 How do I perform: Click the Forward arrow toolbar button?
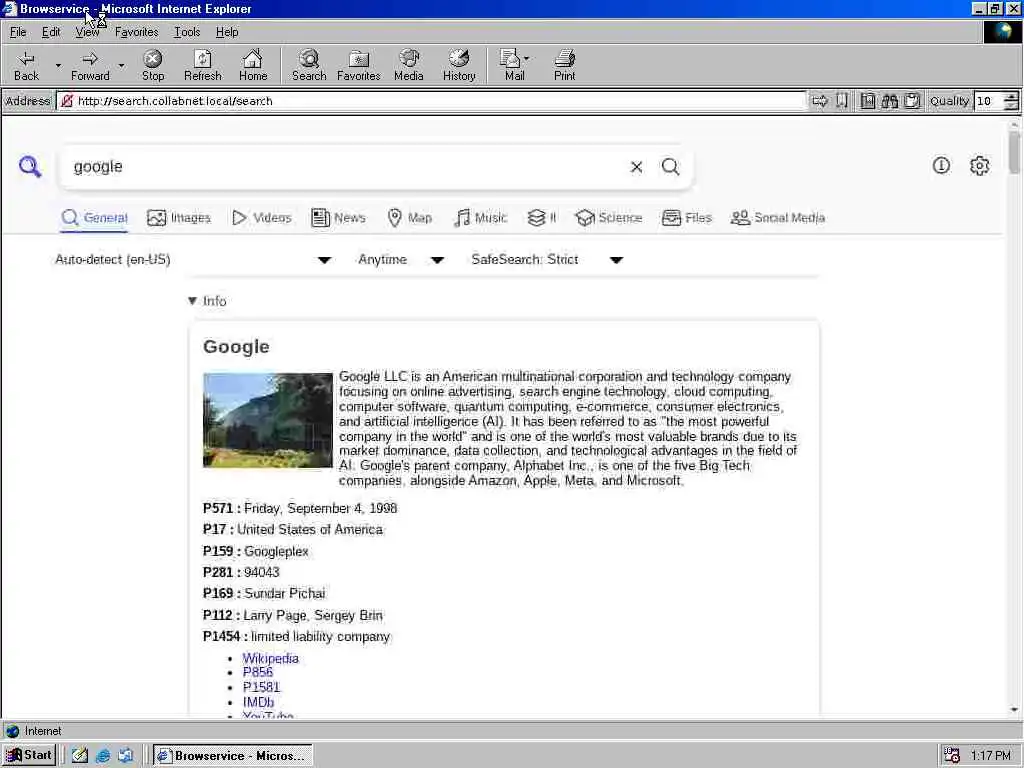(x=90, y=65)
